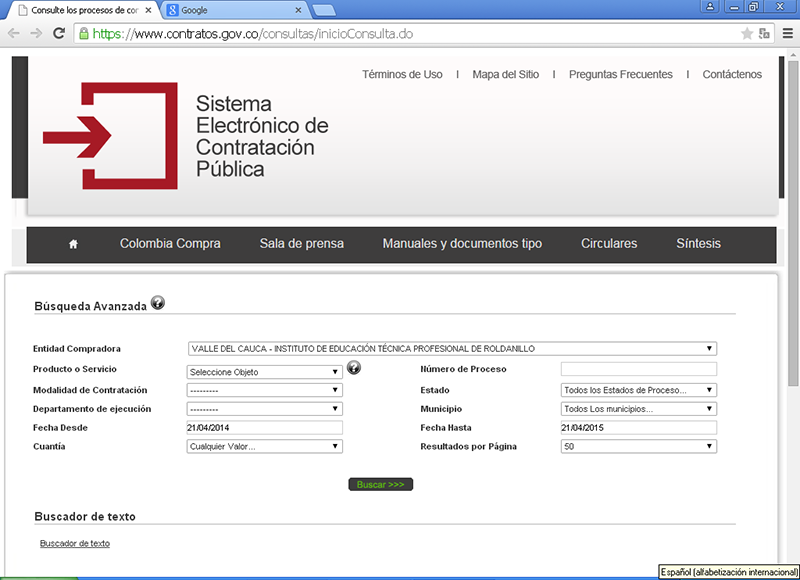
Task: Click help icon beside Producto o Servicio
Action: (x=353, y=368)
